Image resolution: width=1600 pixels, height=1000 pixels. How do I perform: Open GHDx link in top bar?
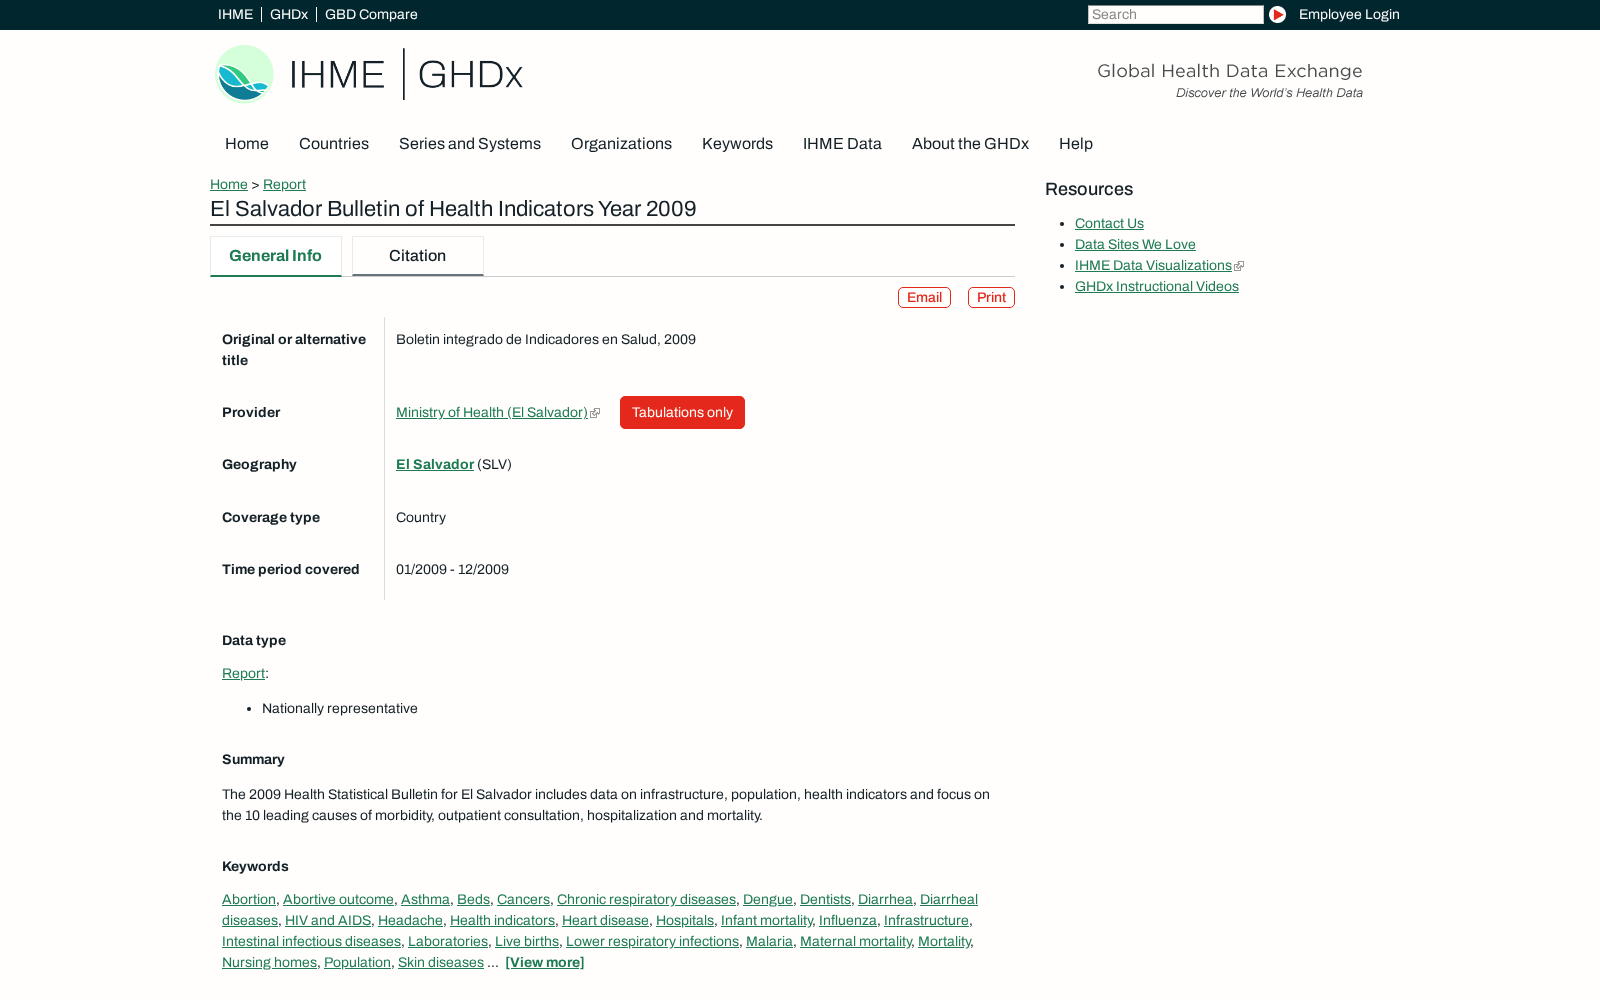click(289, 14)
